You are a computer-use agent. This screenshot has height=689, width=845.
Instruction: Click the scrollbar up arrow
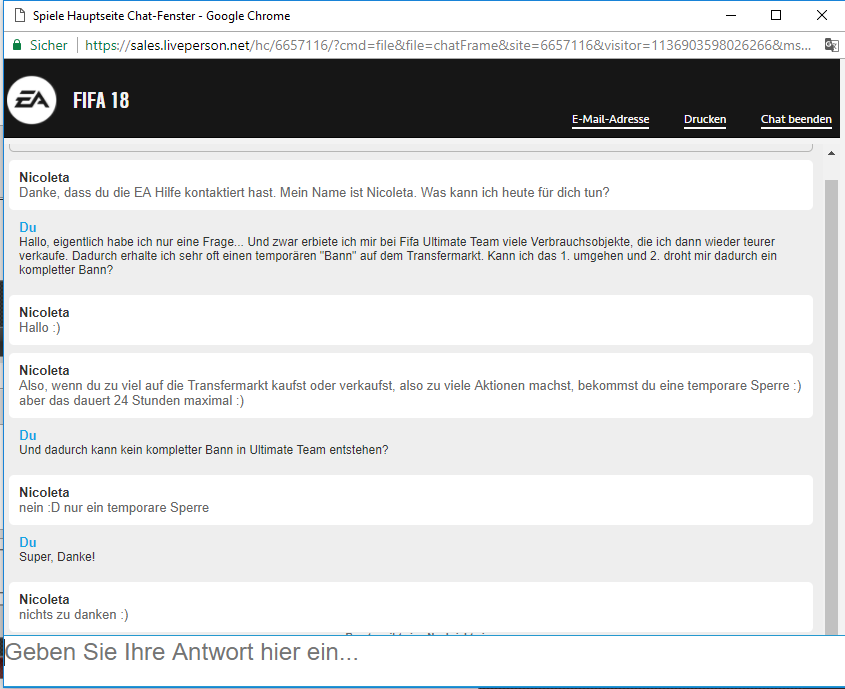point(832,154)
